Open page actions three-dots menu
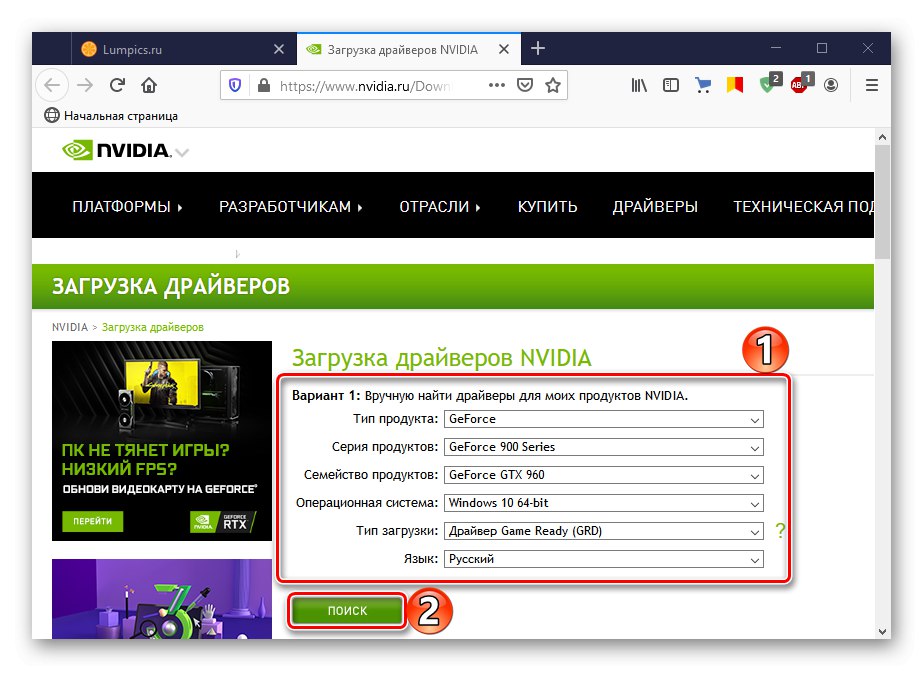This screenshot has height=679, width=923. tap(497, 85)
